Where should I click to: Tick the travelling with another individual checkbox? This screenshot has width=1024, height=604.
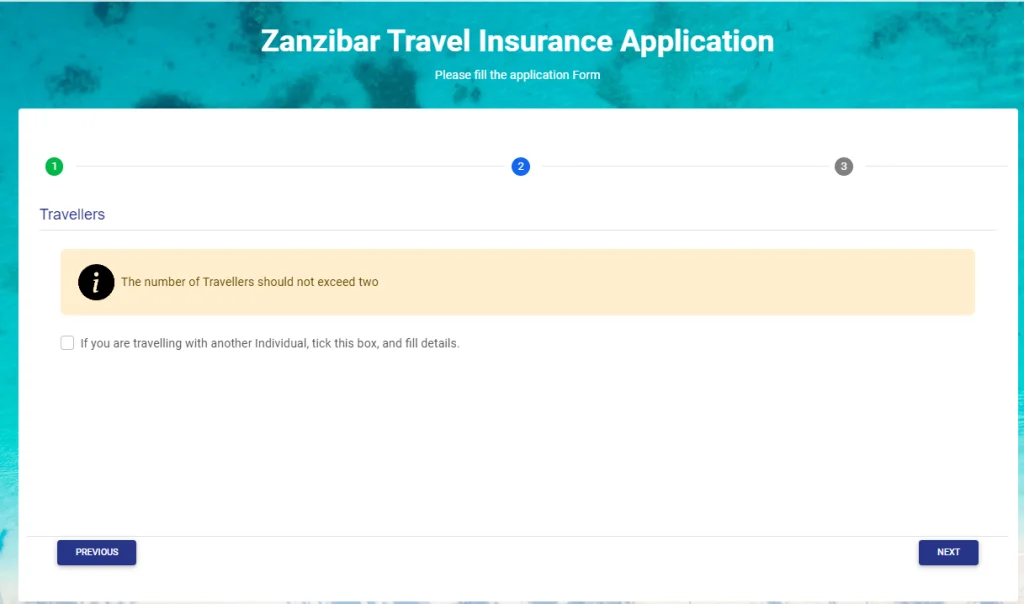67,343
